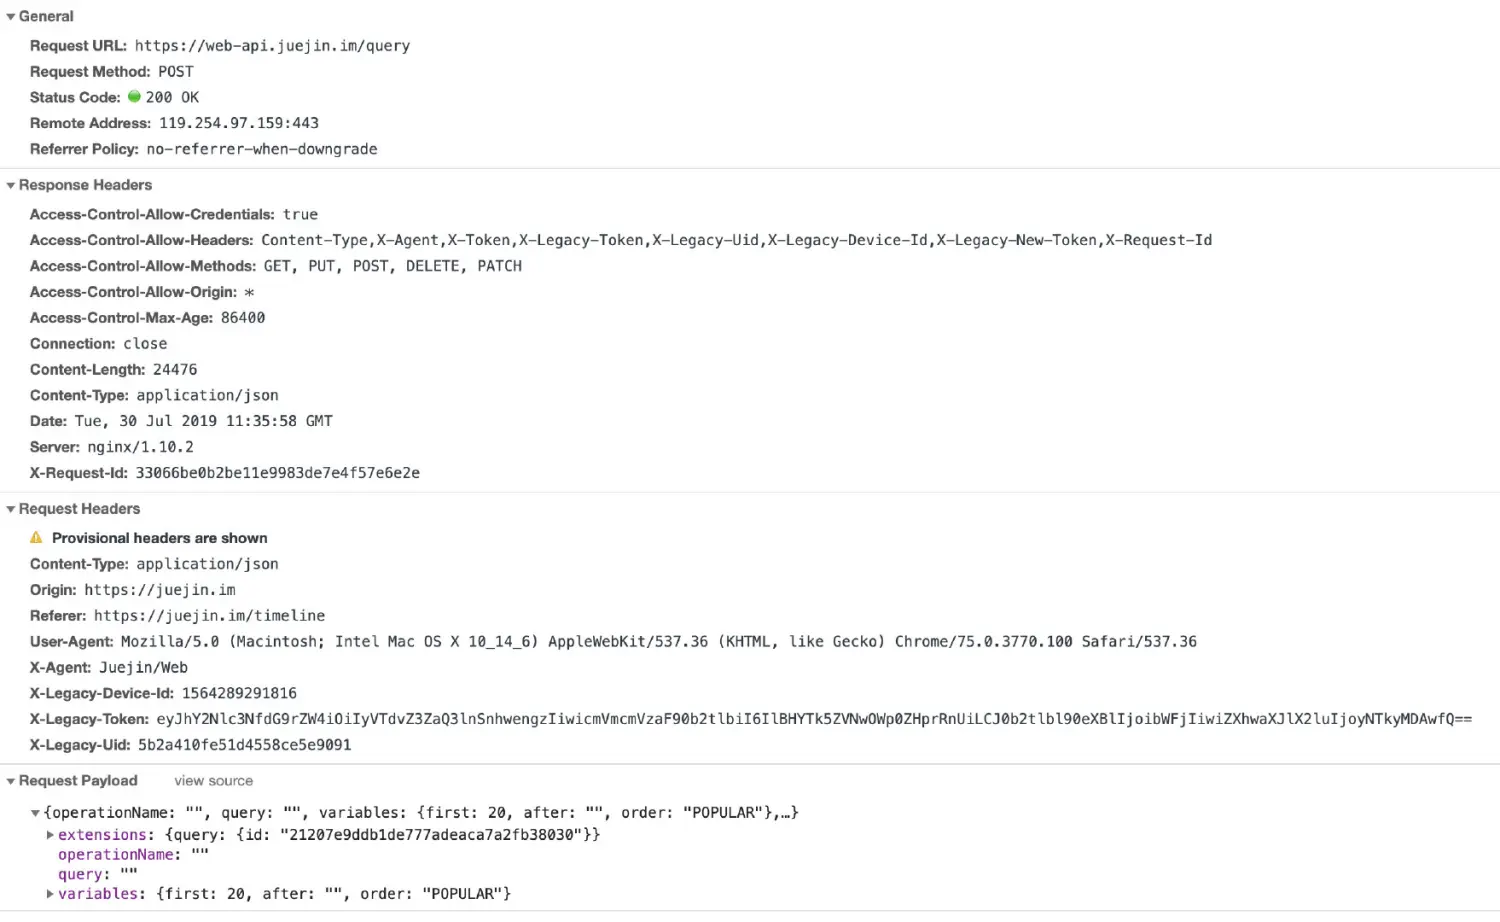Expand the variables payload entry
Screen dimensions: 1500x922
tap(50, 894)
